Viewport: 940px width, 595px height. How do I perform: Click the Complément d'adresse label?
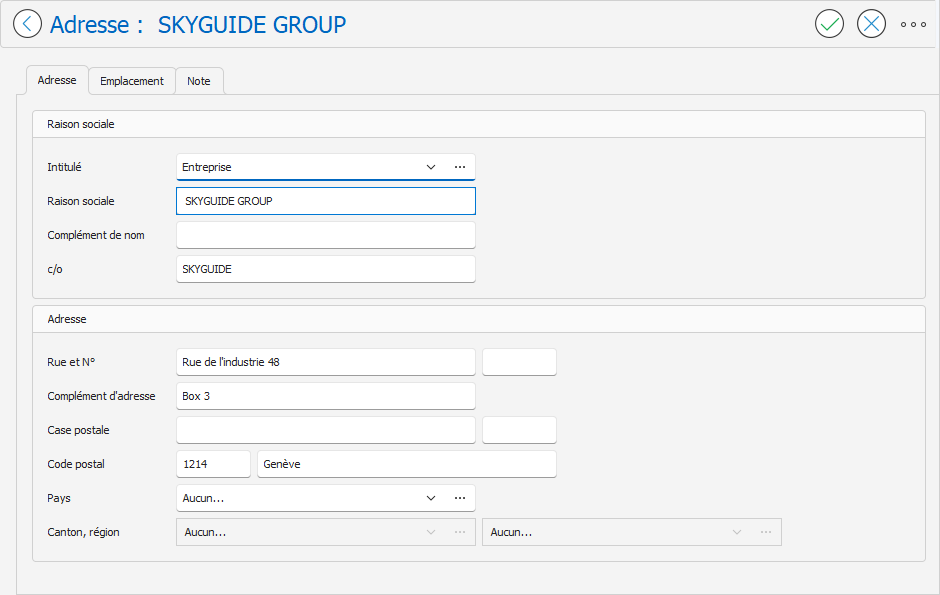(x=101, y=396)
